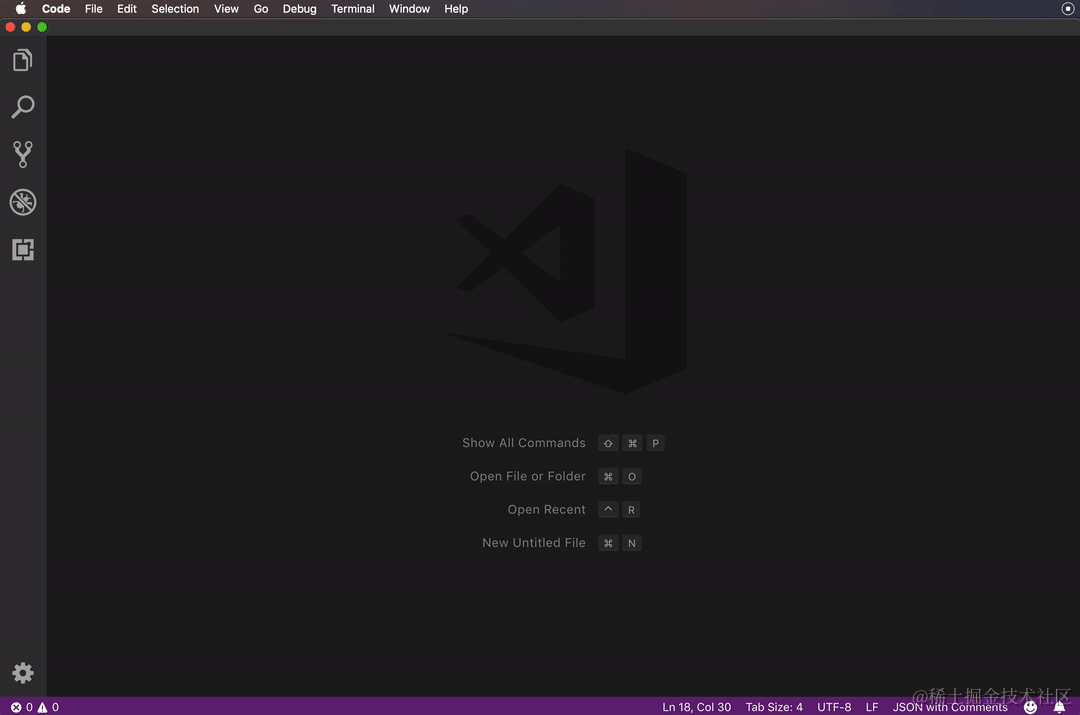1080x715 pixels.
Task: Open the Code application menu
Action: click(x=56, y=8)
